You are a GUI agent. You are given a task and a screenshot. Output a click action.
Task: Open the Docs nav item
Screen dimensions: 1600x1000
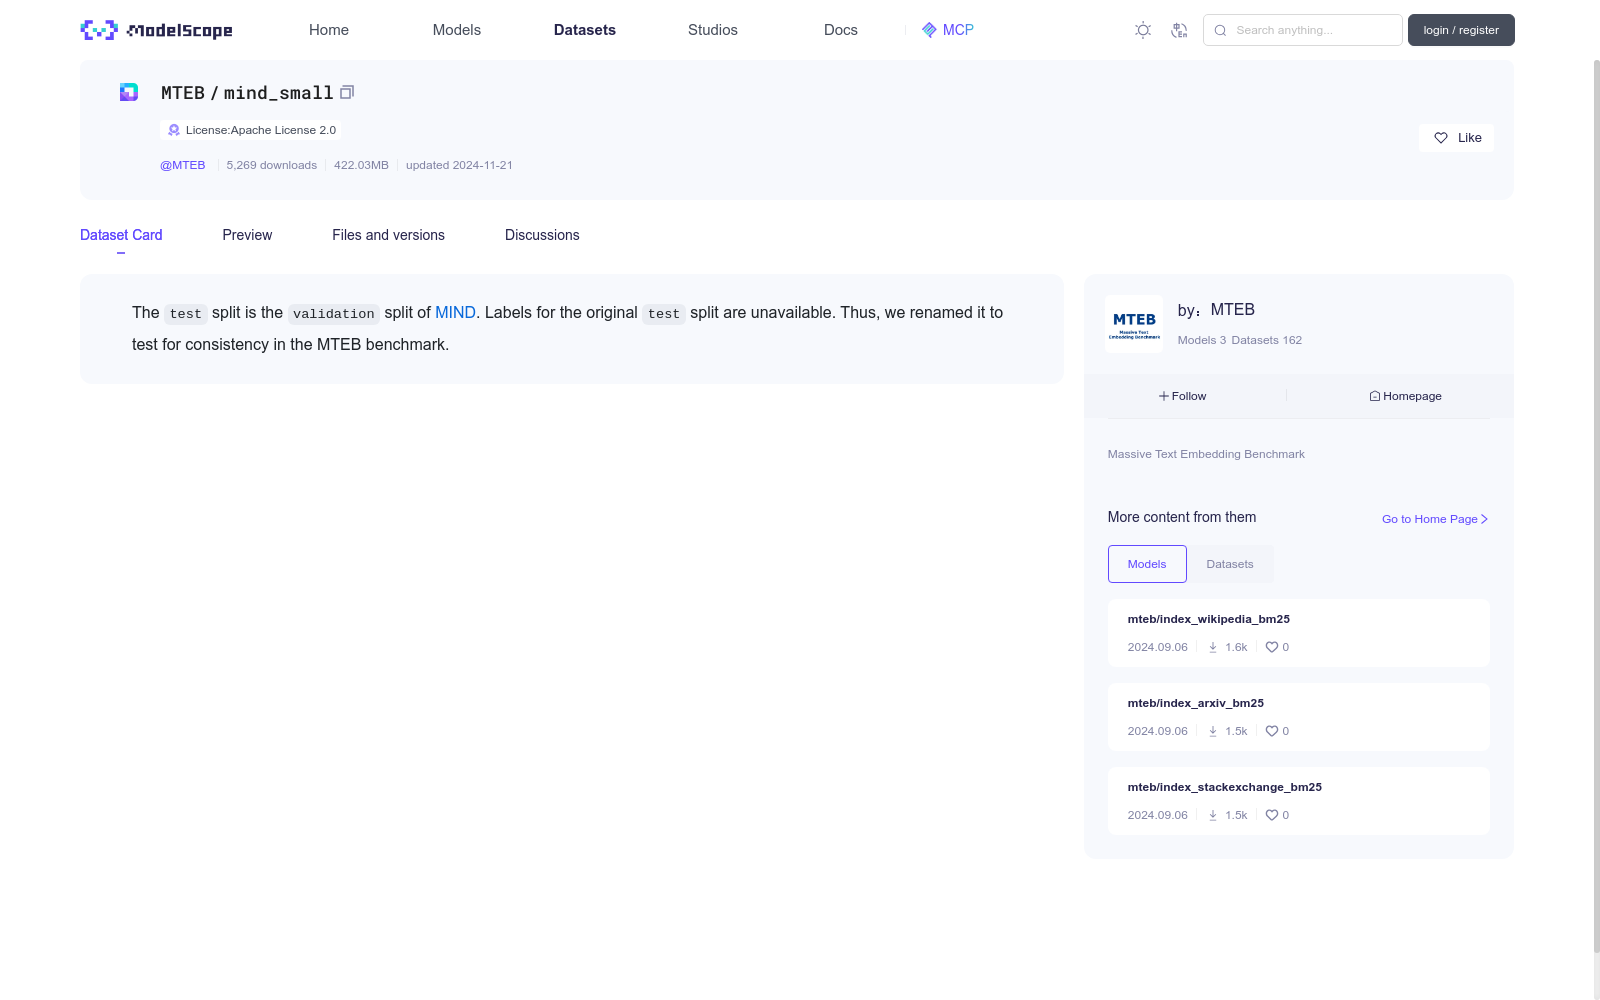[x=841, y=30]
